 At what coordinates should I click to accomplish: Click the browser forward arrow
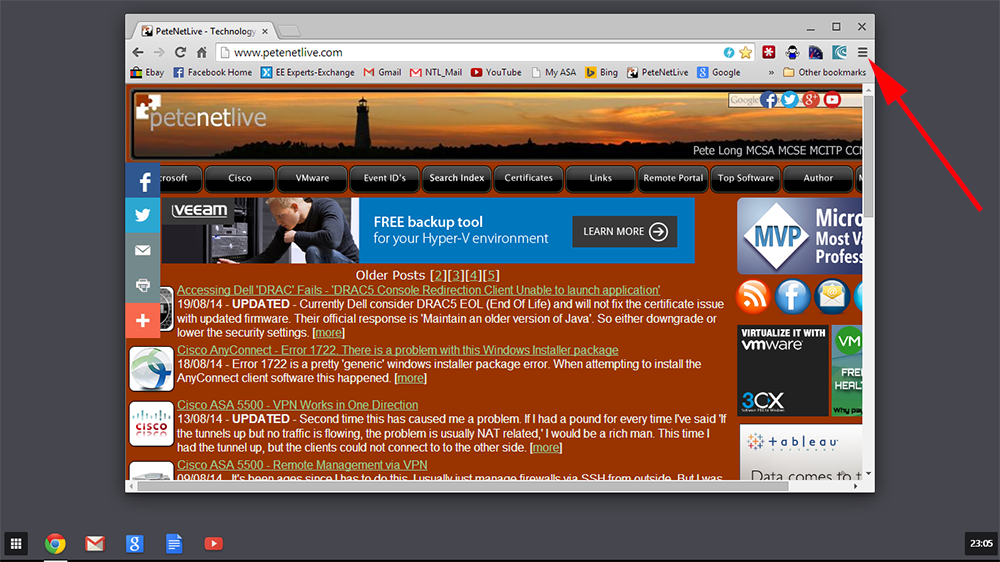[x=159, y=52]
